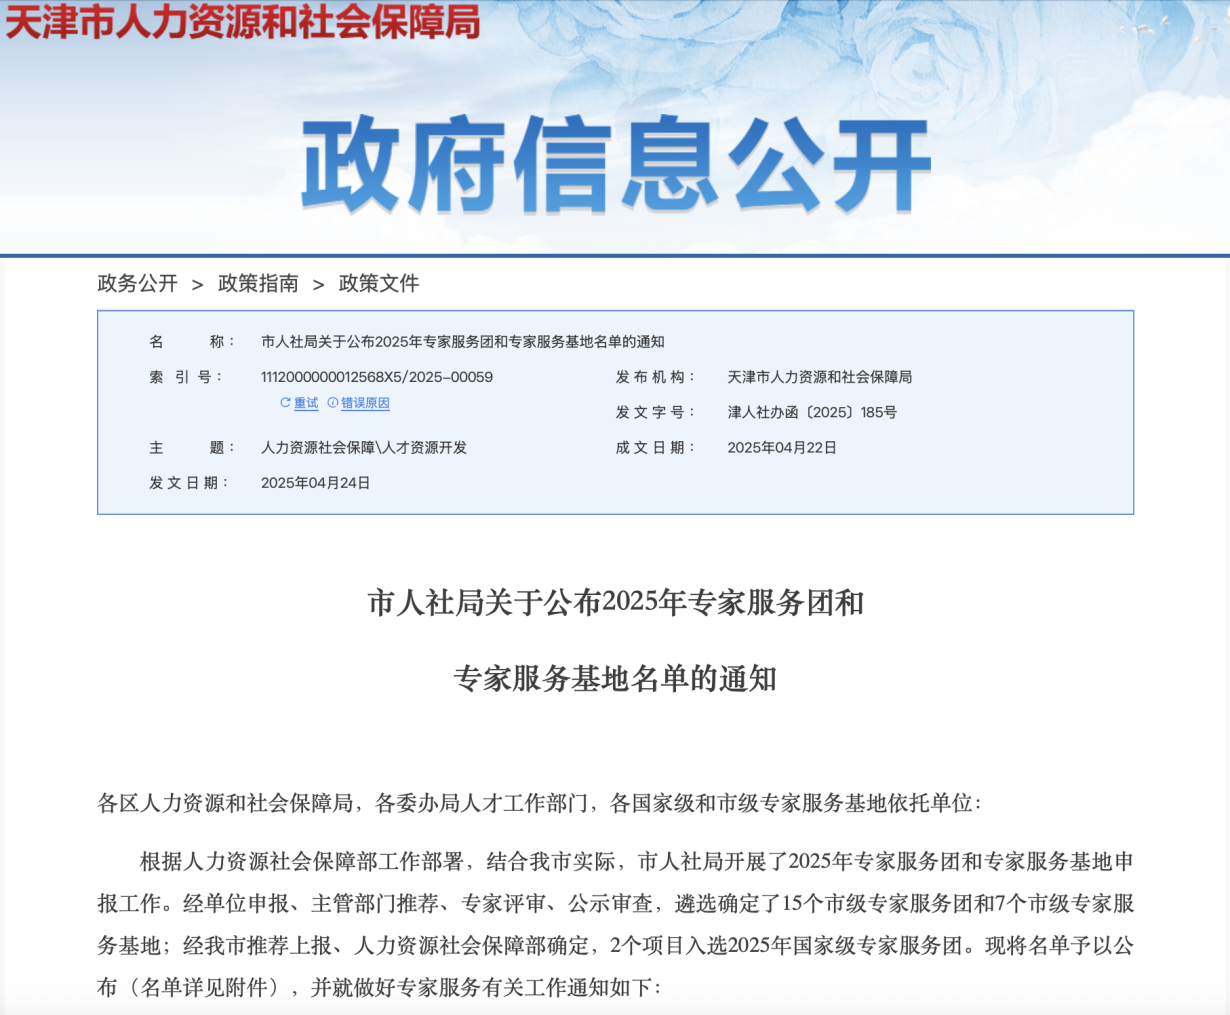Image resolution: width=1230 pixels, height=1015 pixels.
Task: Click the index number 1112000000012568X5/2025-00059
Action: [x=377, y=377]
